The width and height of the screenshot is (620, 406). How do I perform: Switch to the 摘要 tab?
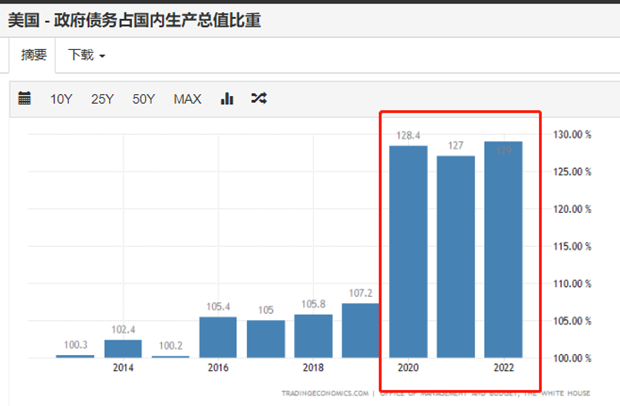pyautogui.click(x=34, y=55)
